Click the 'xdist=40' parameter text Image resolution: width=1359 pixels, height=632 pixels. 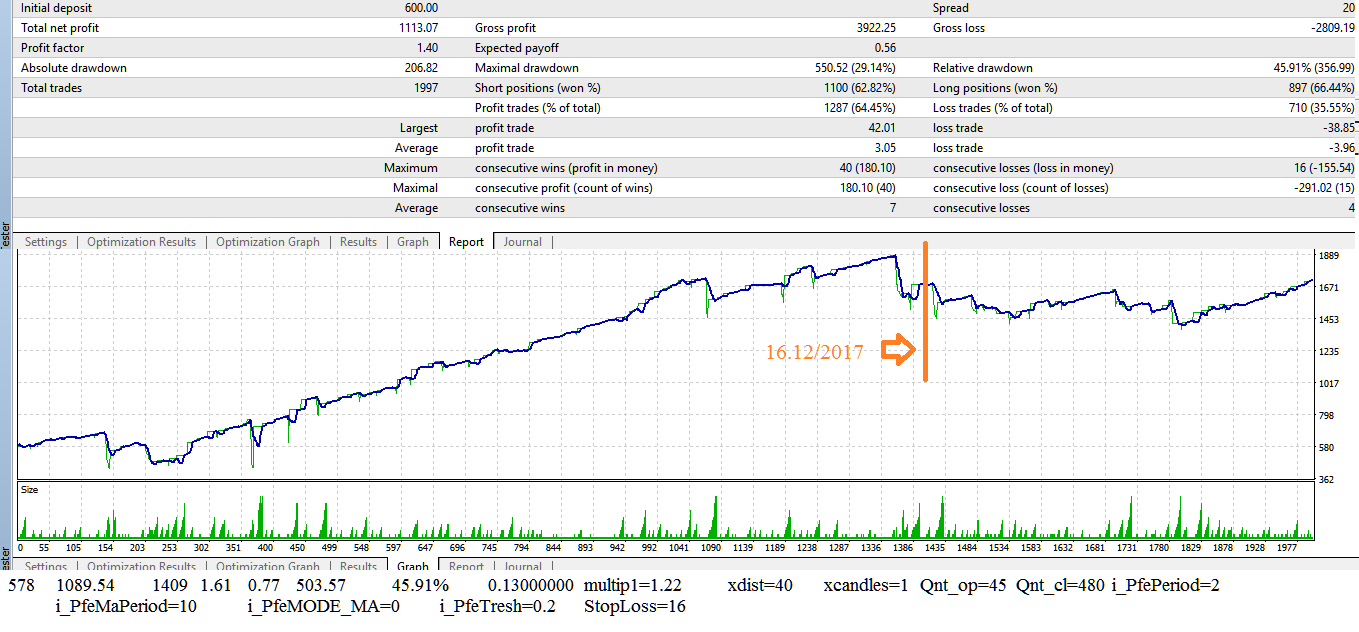(x=761, y=585)
